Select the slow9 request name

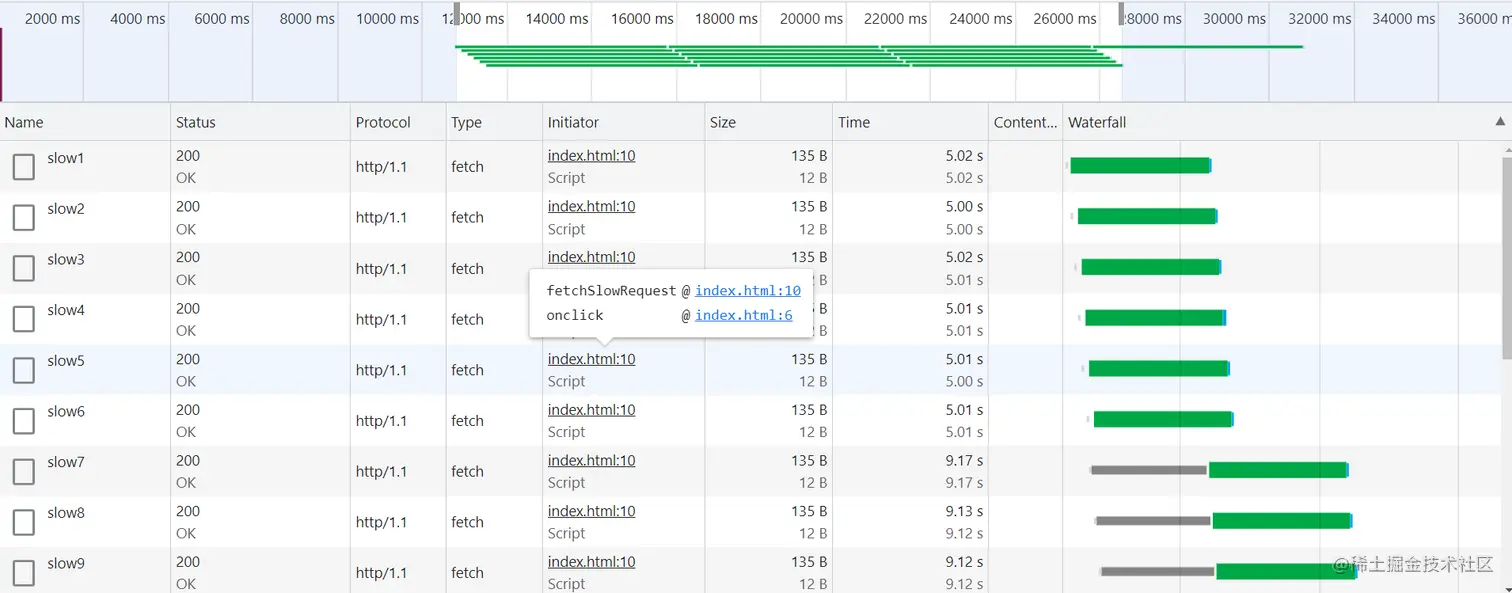pyautogui.click(x=66, y=564)
